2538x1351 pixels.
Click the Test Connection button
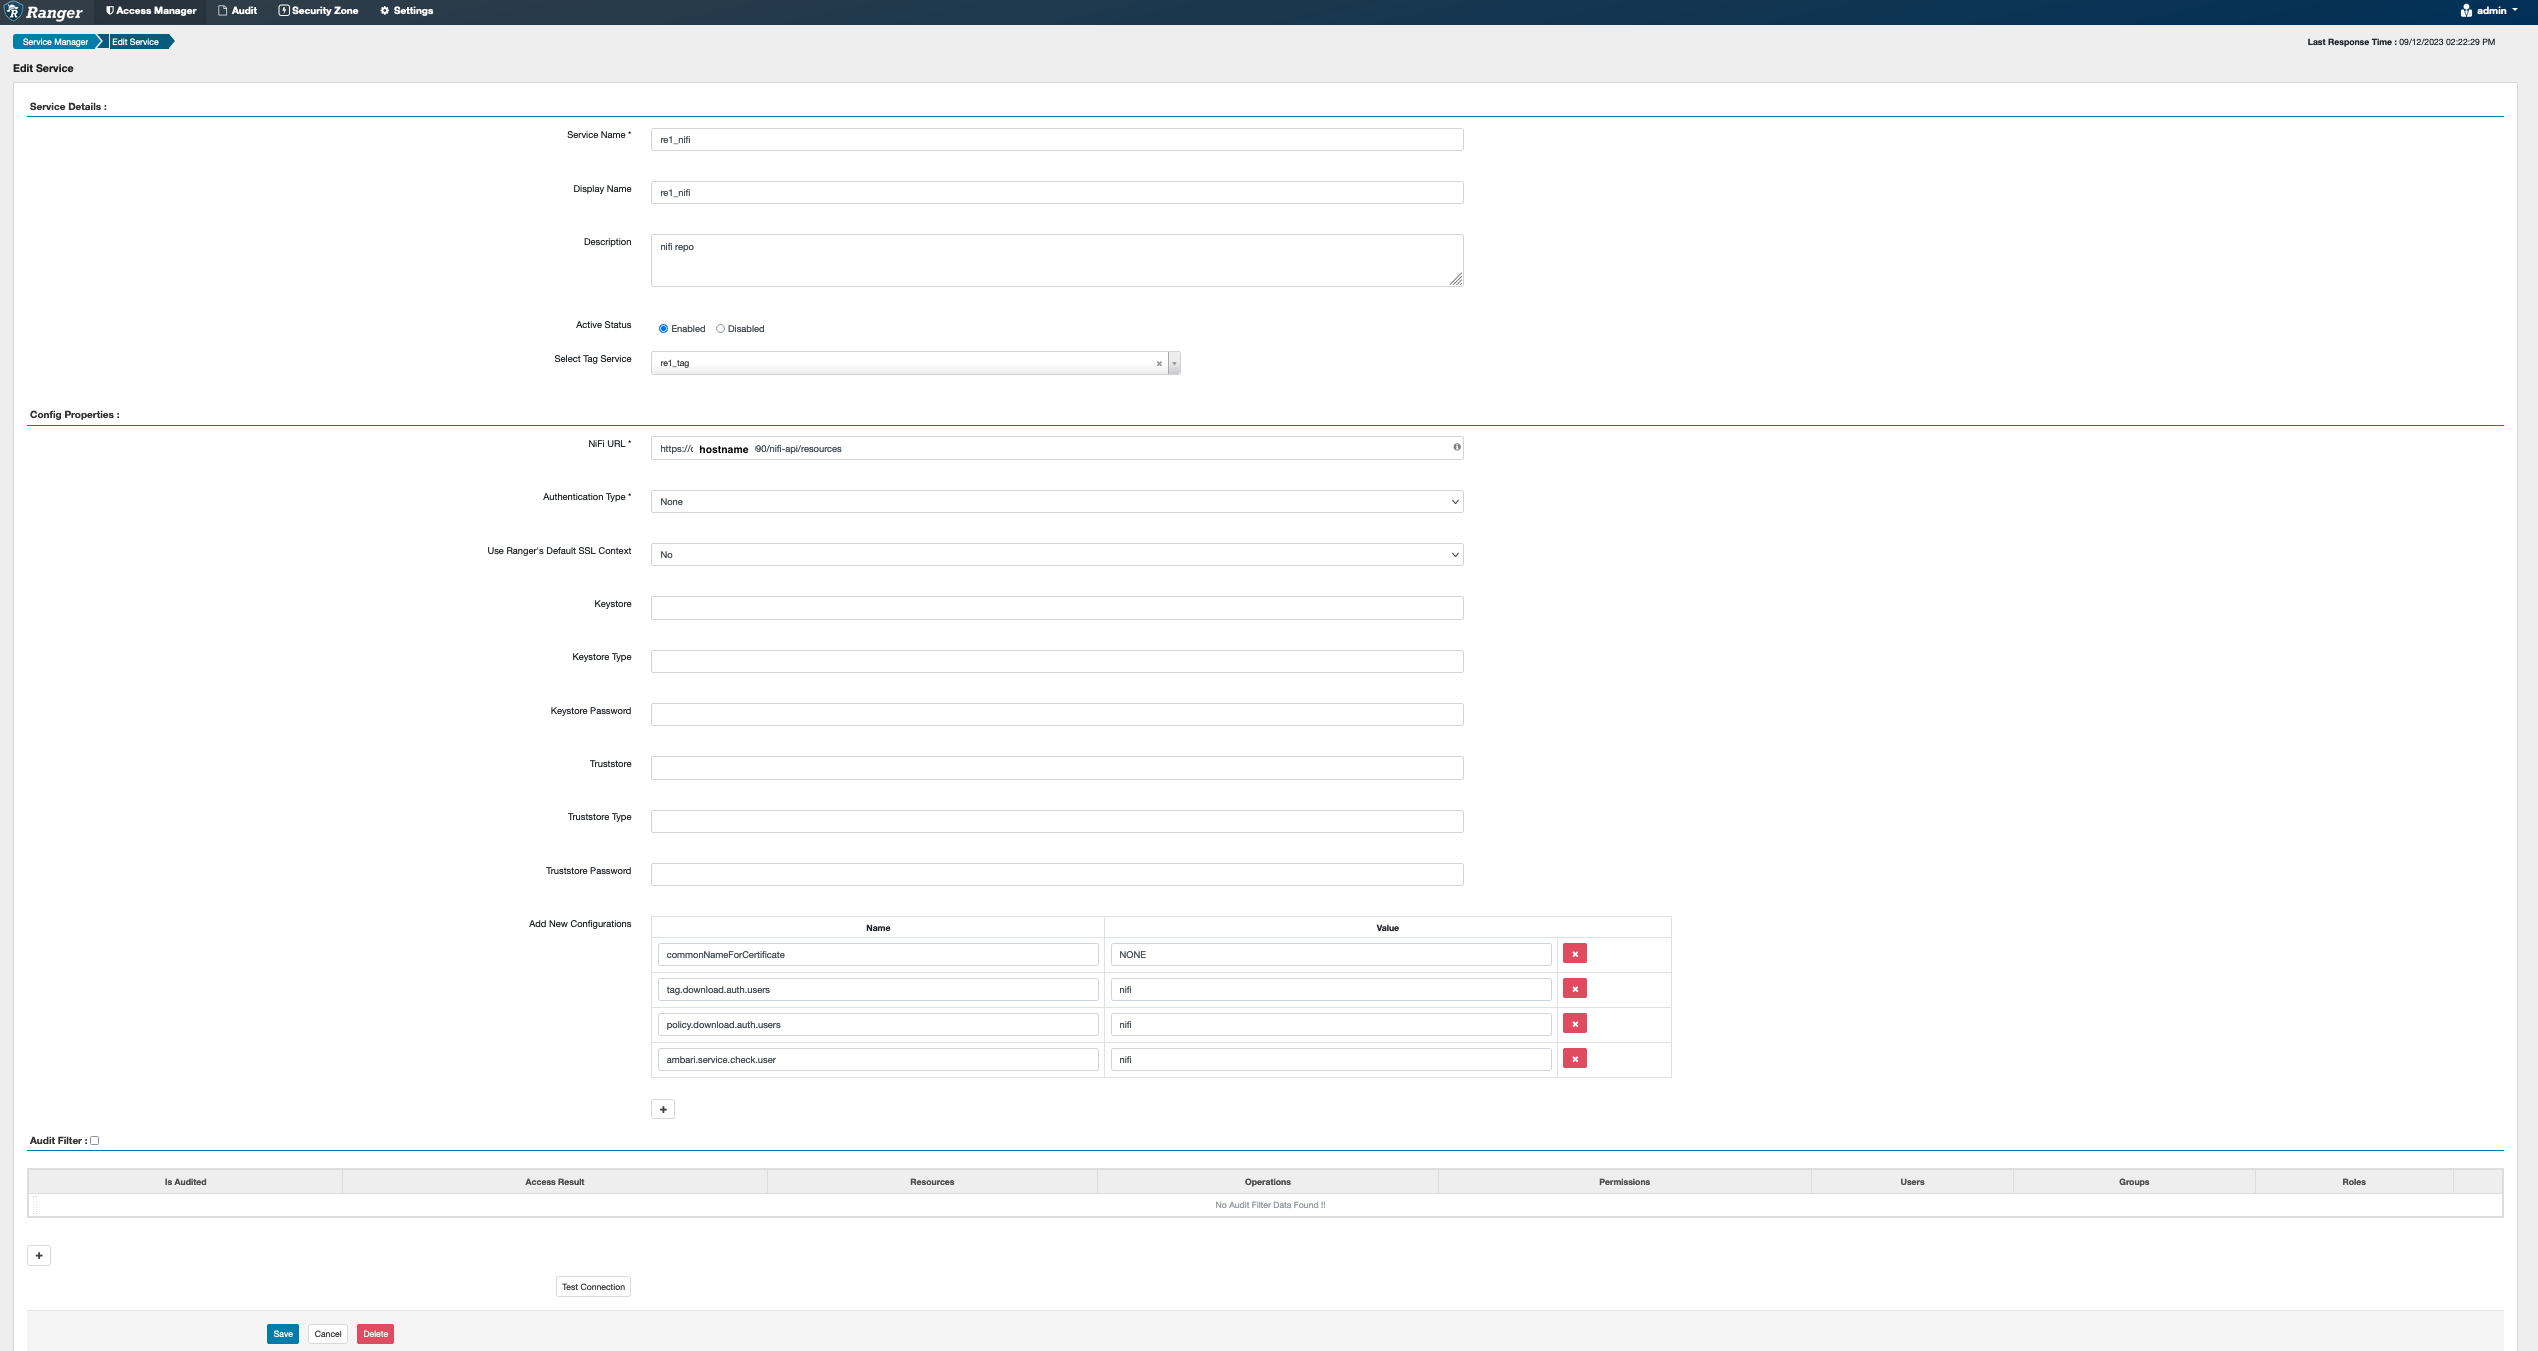[593, 1287]
